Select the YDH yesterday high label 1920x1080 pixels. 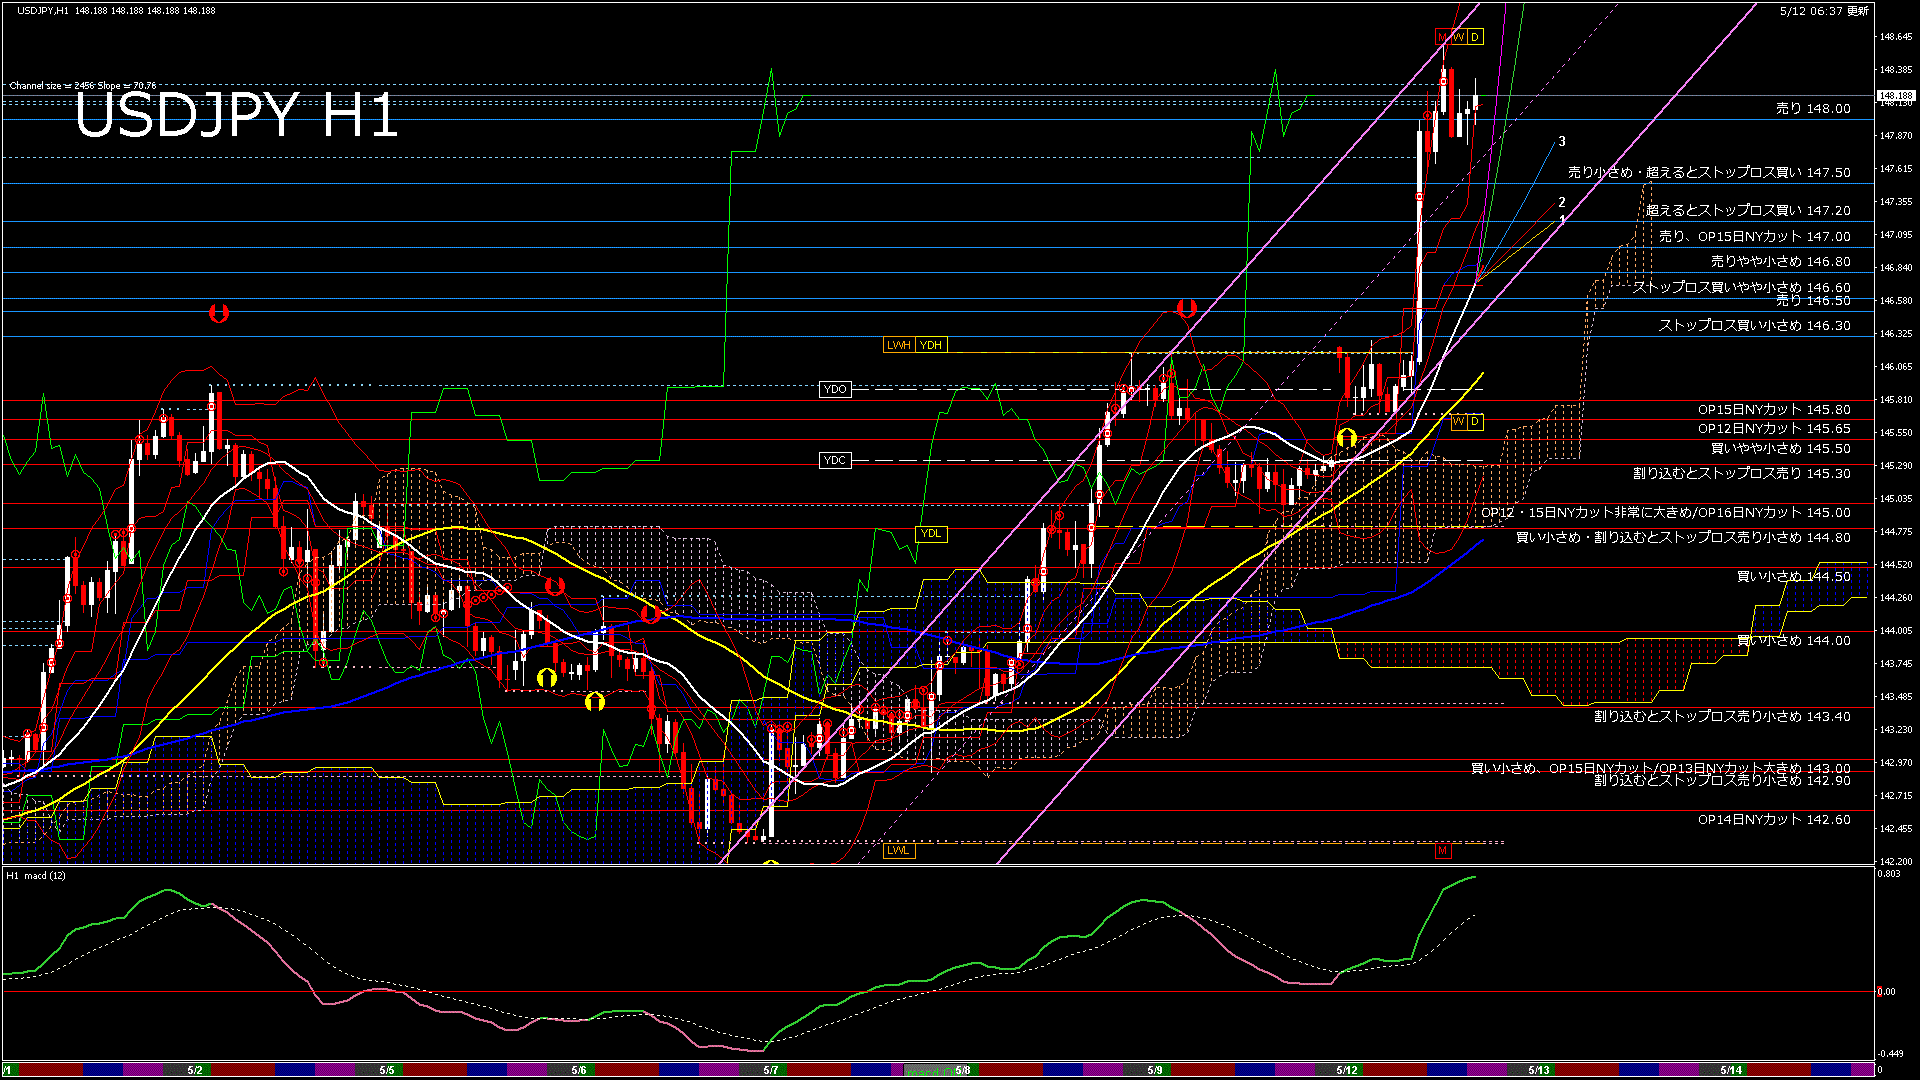931,345
